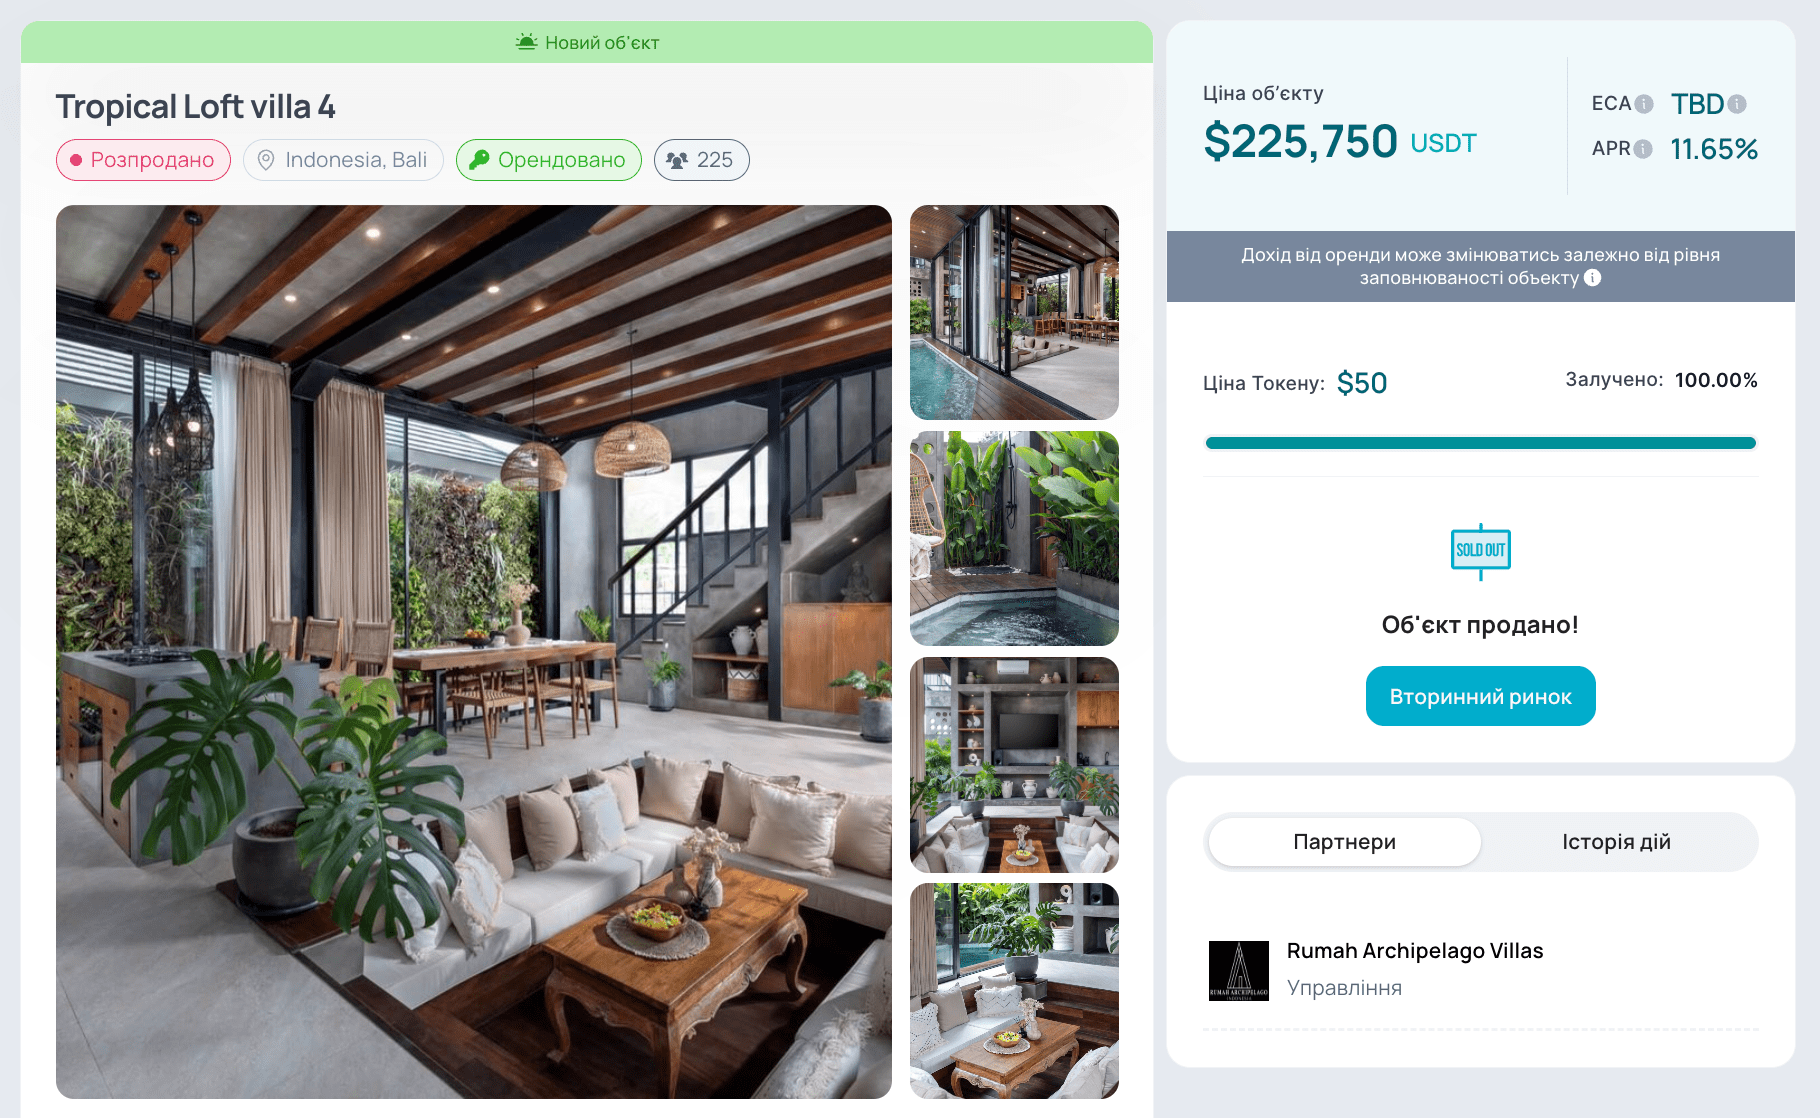The width and height of the screenshot is (1820, 1118).
Task: Select the pool and glass facade thumbnail
Action: (1014, 312)
